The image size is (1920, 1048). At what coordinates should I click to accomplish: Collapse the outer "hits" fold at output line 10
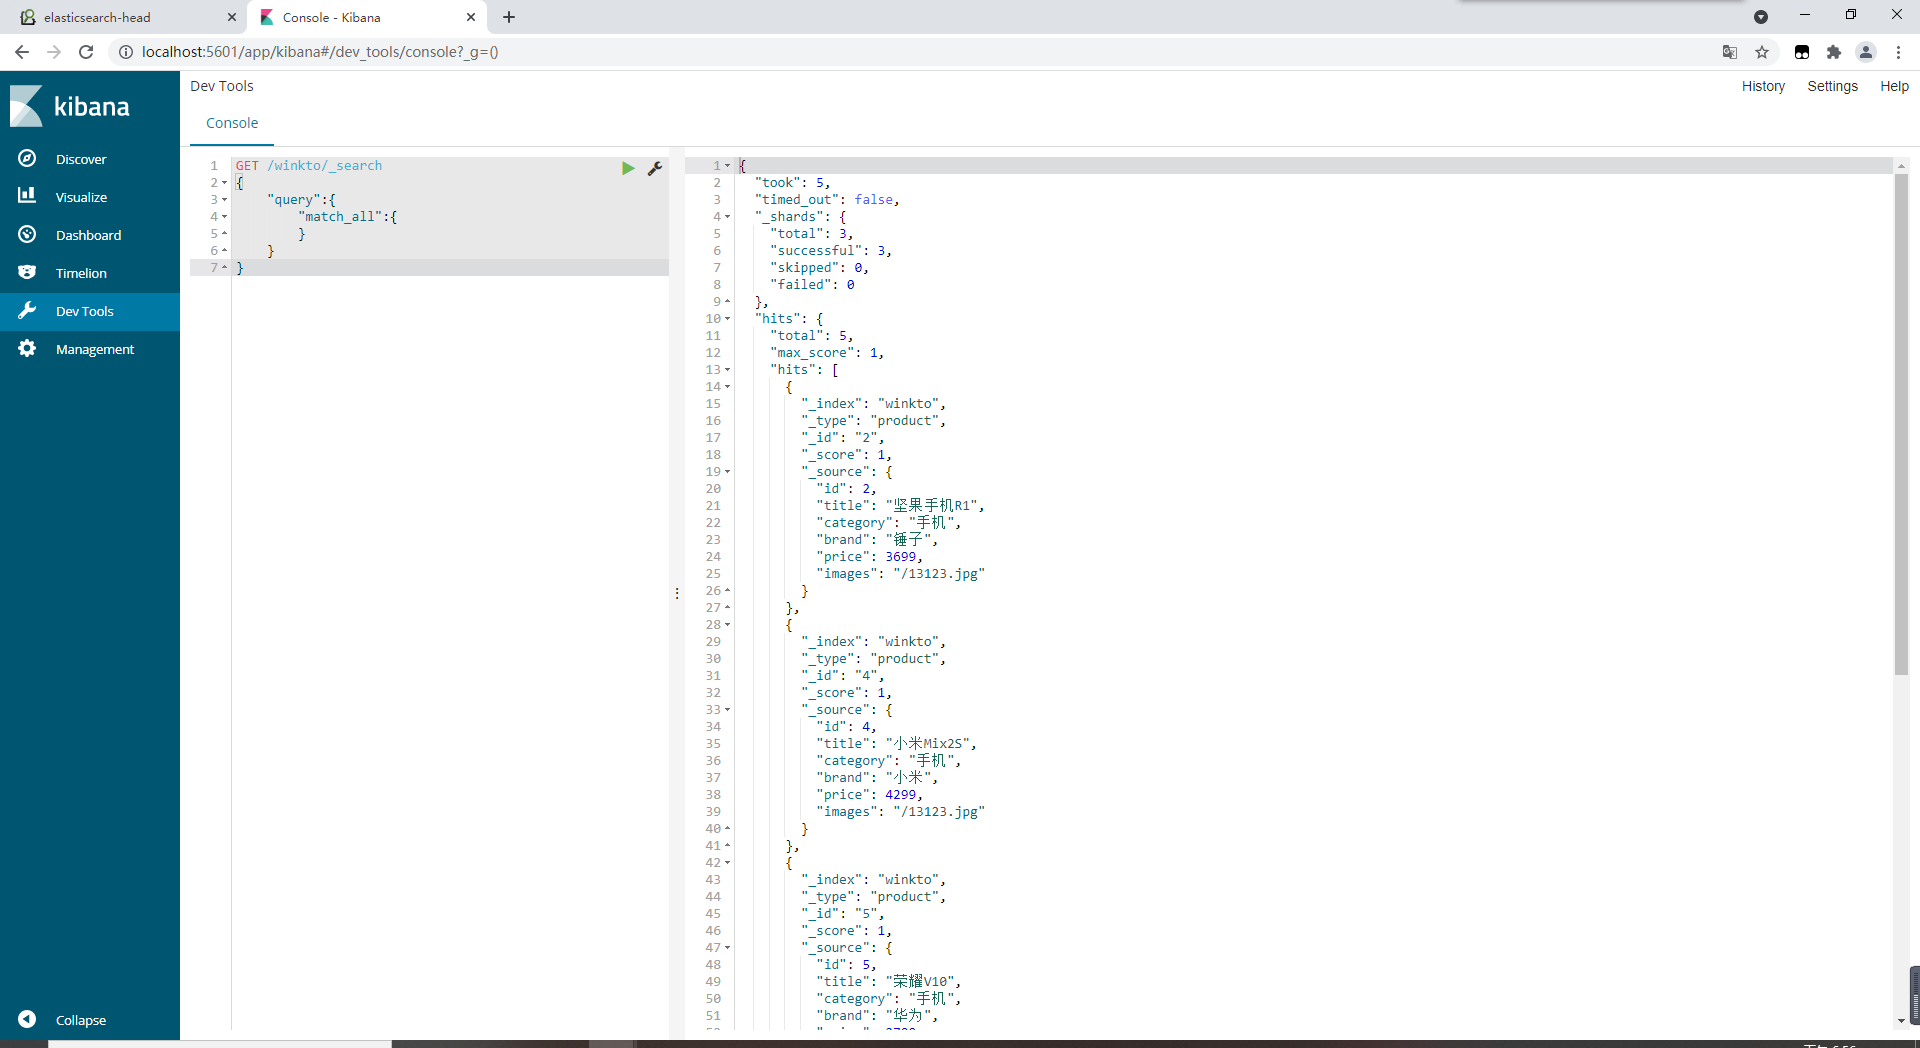[727, 319]
